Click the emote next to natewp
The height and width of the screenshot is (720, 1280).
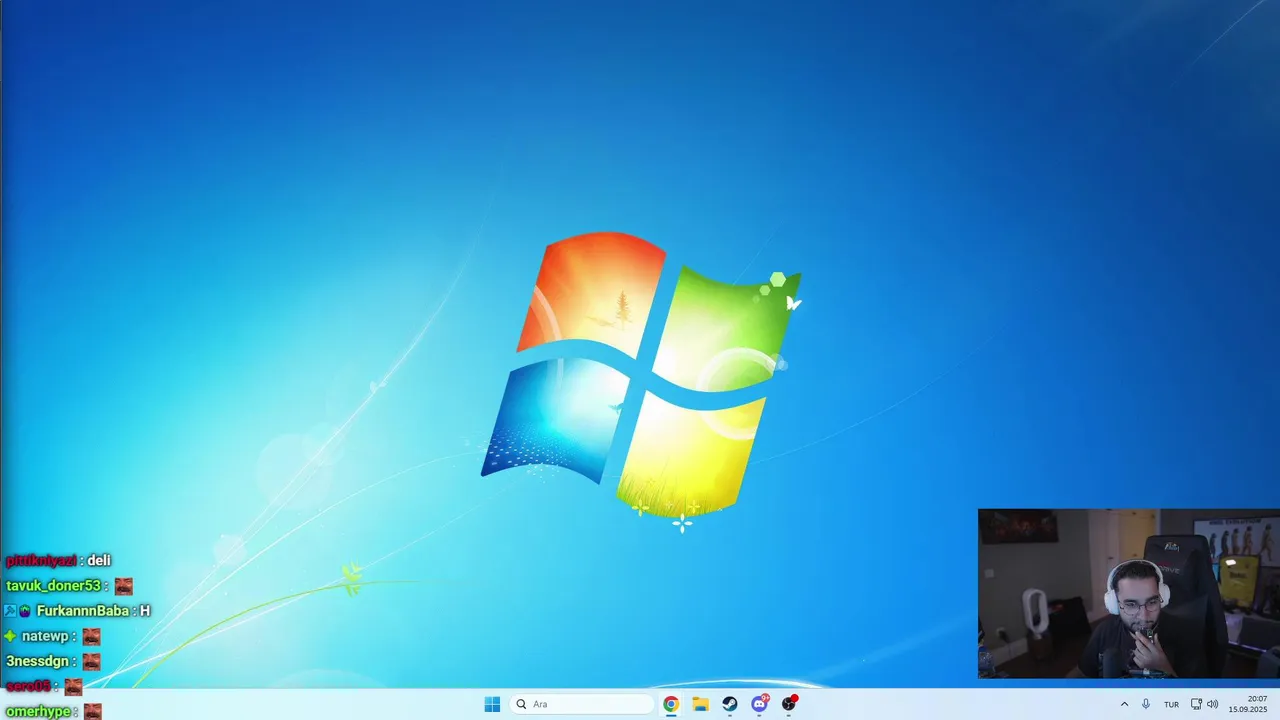click(91, 636)
